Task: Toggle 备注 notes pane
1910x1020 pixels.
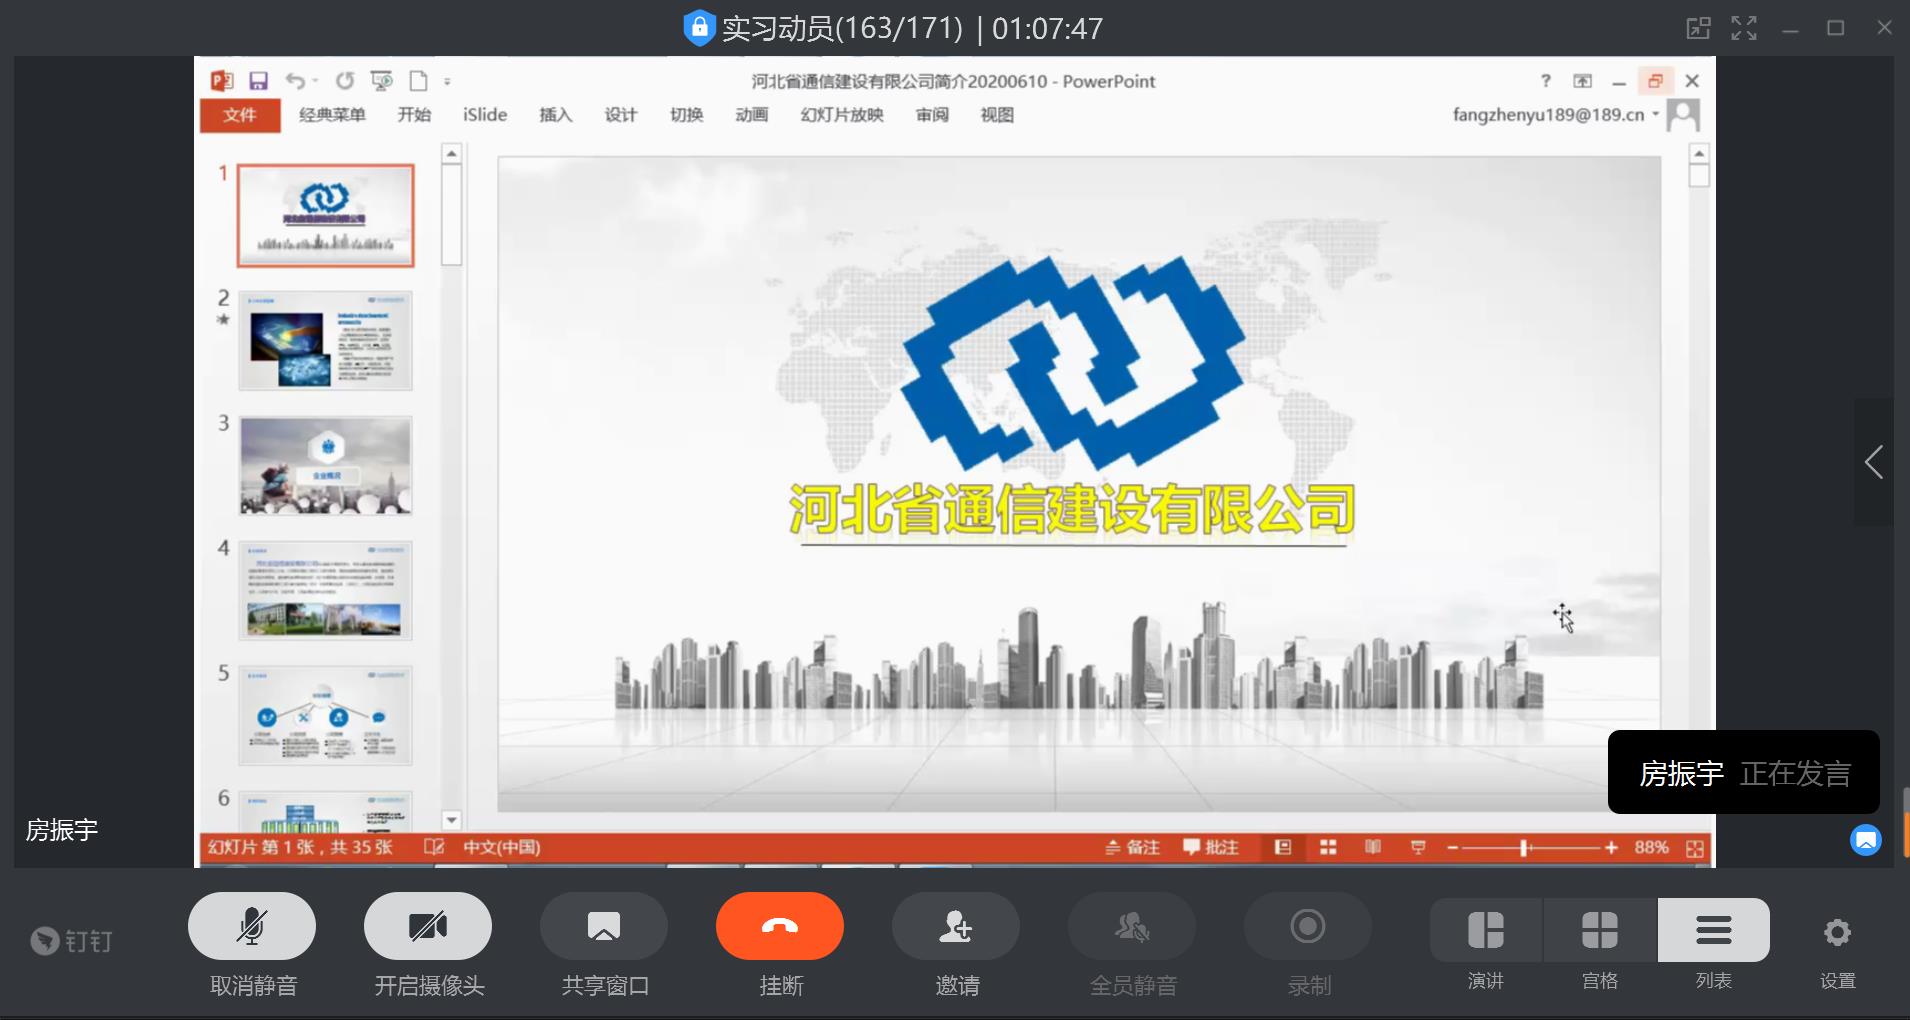Action: 1132,848
